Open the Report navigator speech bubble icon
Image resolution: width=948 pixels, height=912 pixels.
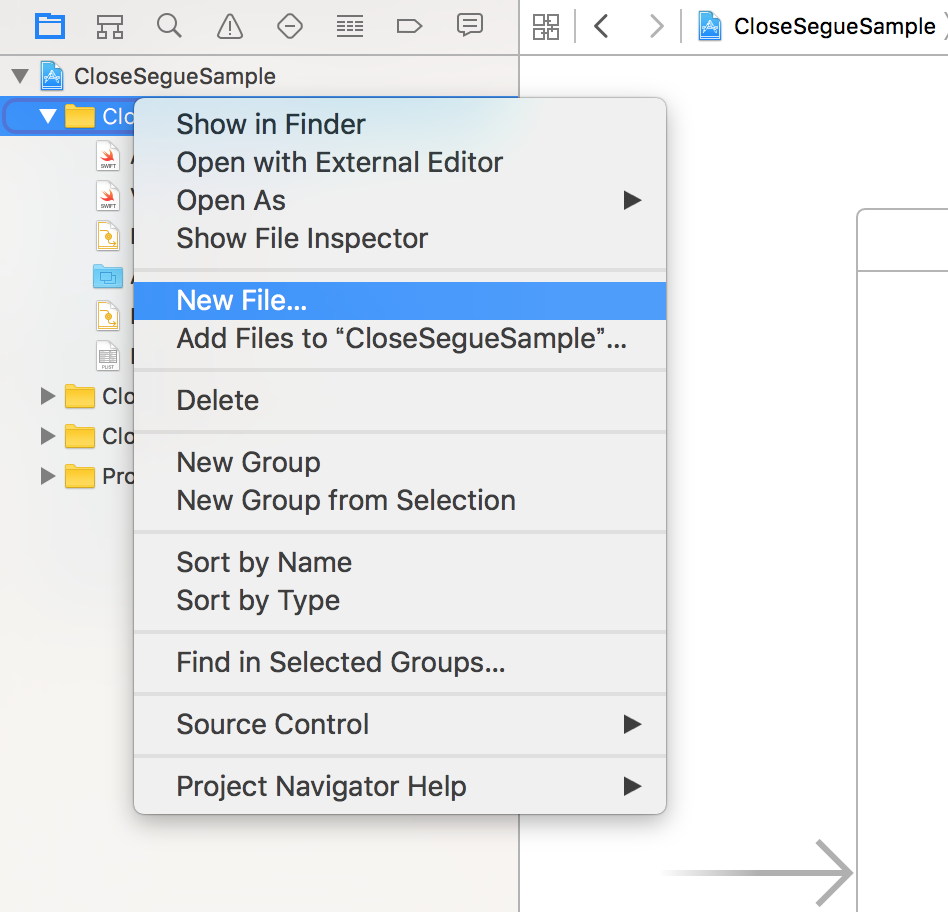pos(470,25)
